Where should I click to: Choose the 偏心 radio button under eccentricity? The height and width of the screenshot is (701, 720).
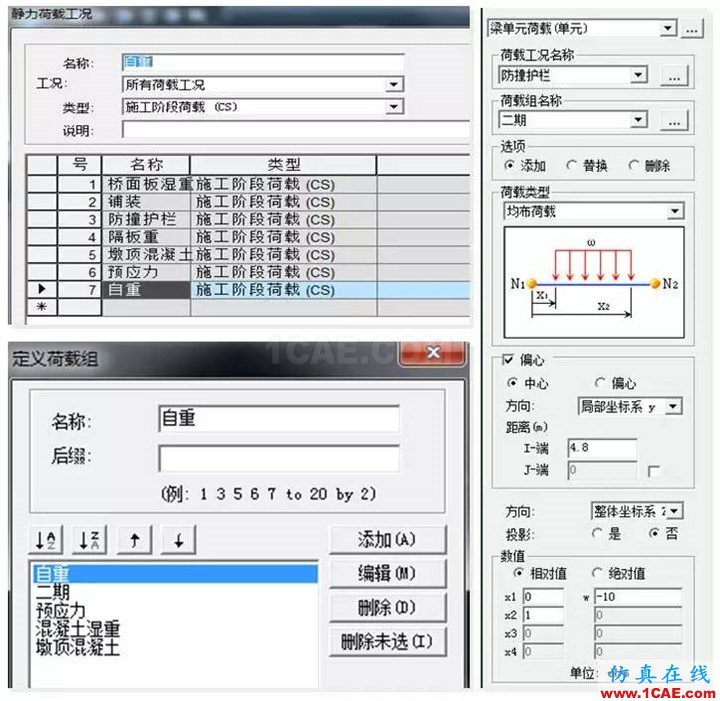click(600, 382)
